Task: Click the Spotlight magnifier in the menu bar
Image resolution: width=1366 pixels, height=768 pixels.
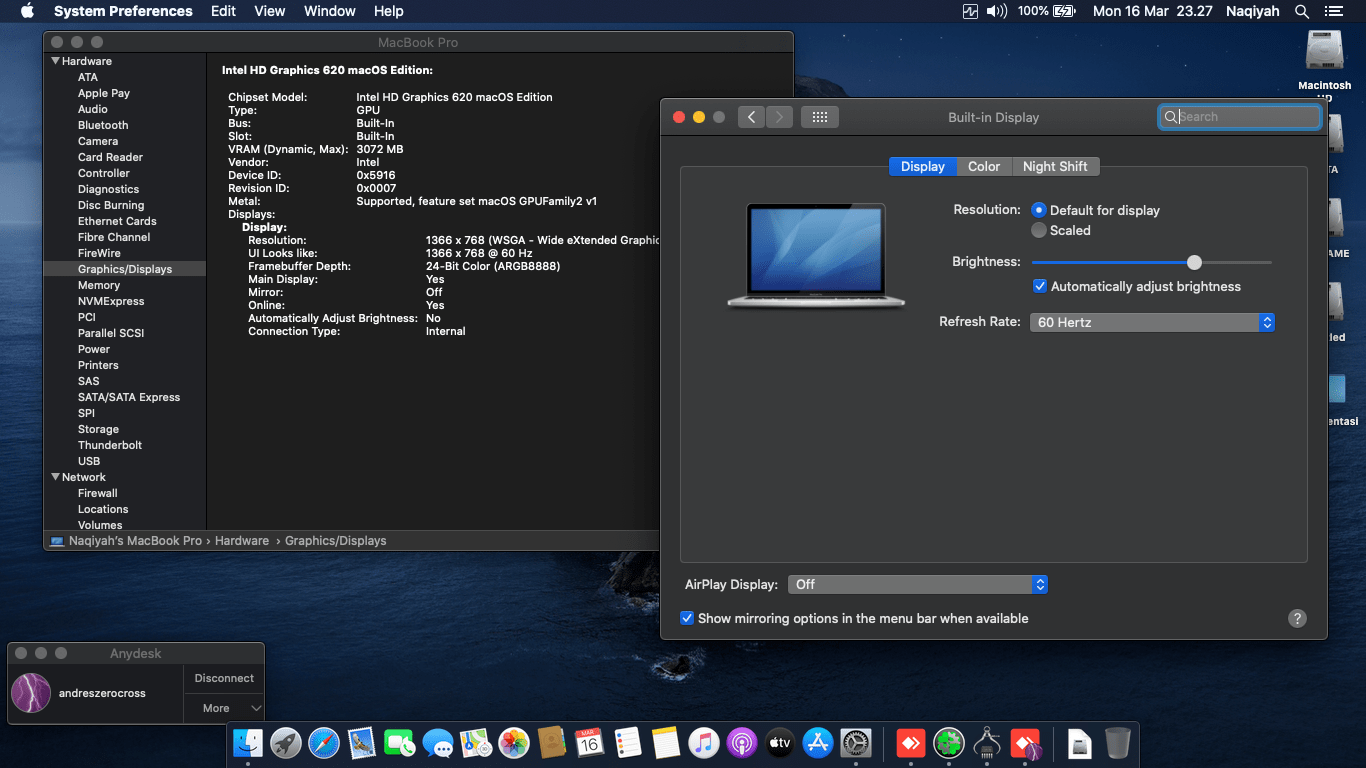Action: 1302,11
